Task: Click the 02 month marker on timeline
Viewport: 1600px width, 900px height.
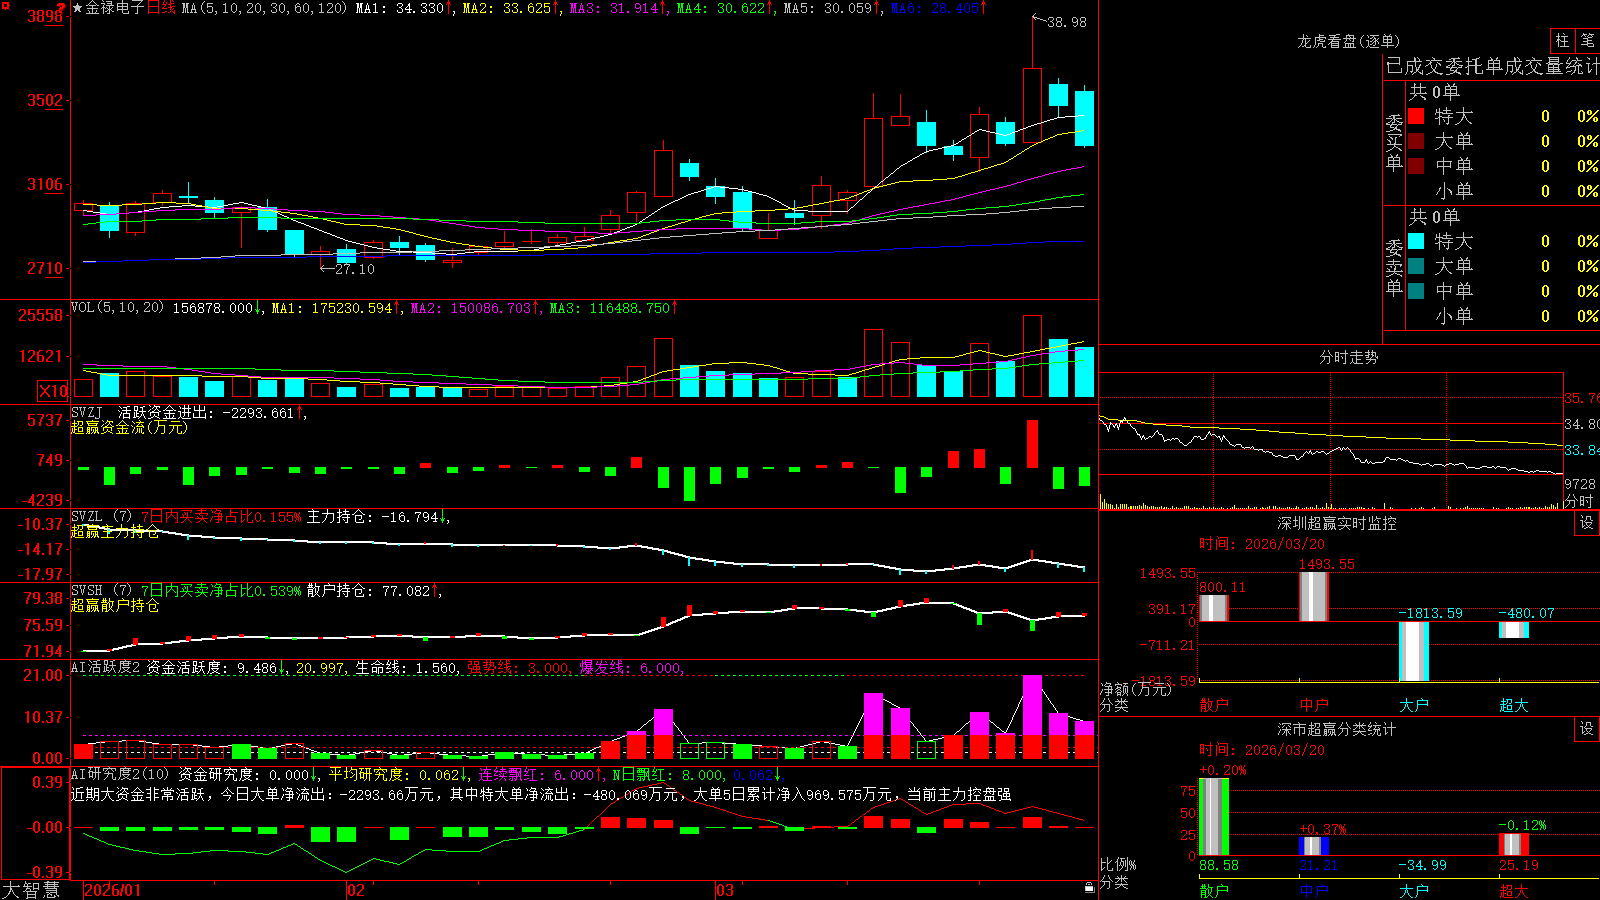Action: tap(356, 890)
